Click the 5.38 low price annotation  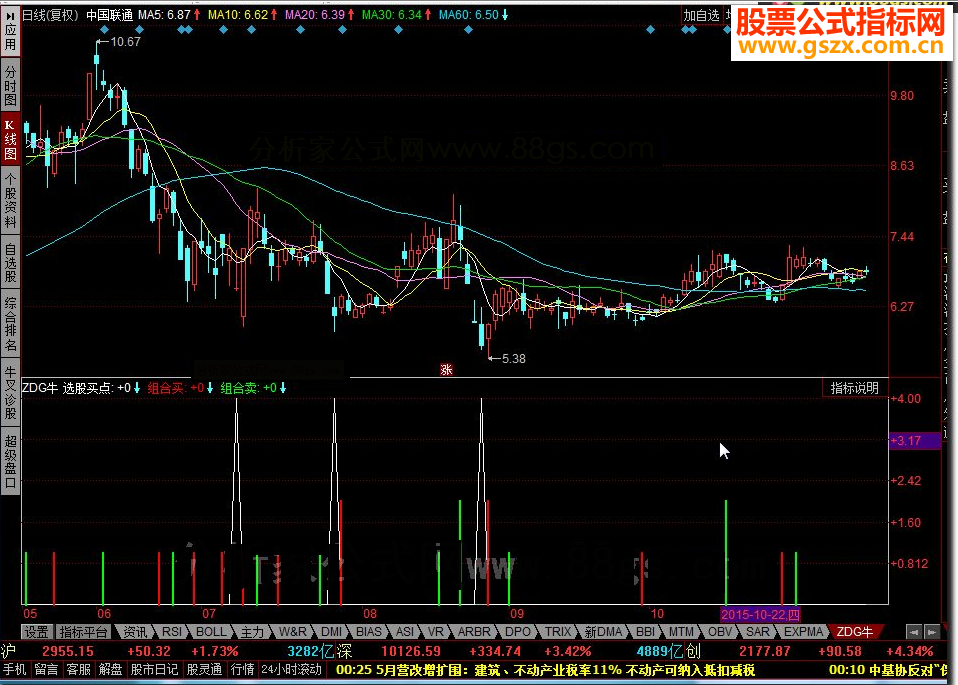513,359
